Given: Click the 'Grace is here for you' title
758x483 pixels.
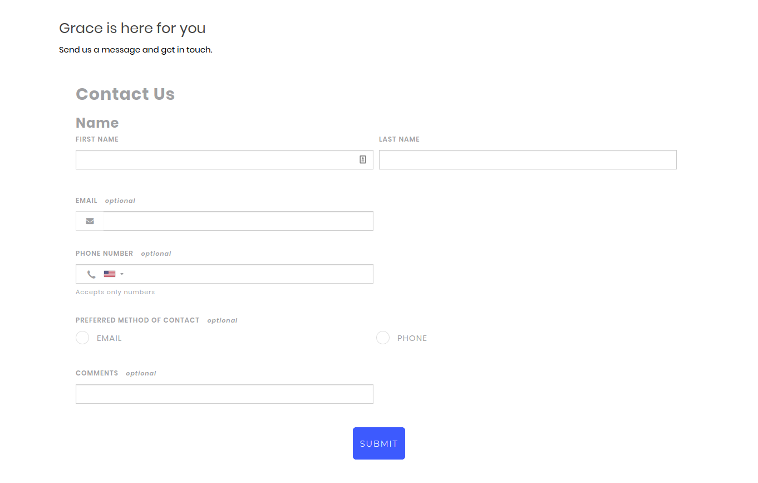Looking at the screenshot, I should tap(132, 28).
